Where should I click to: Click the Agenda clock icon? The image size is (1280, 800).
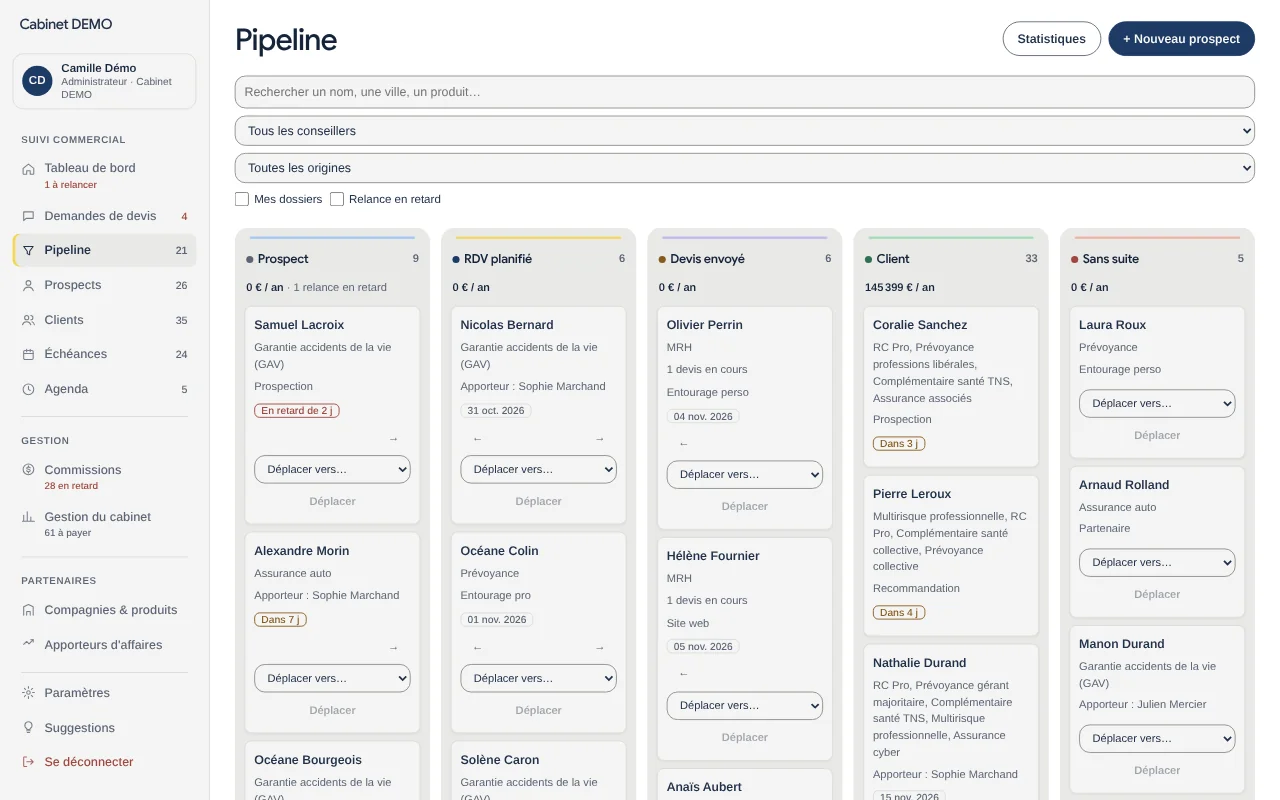pyautogui.click(x=28, y=389)
